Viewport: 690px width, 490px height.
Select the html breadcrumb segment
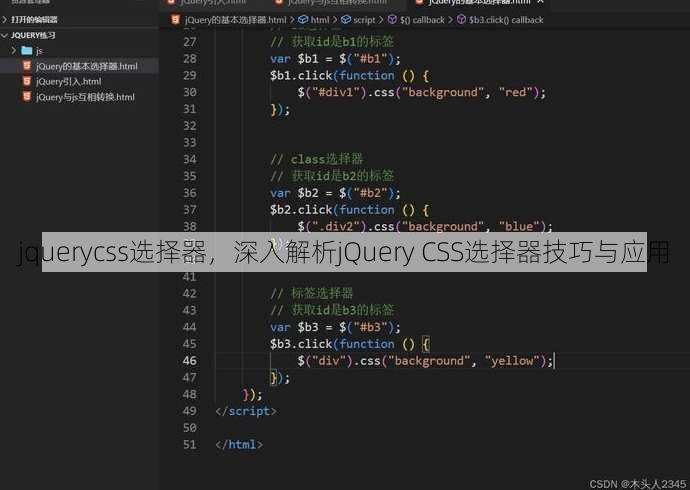pos(320,20)
